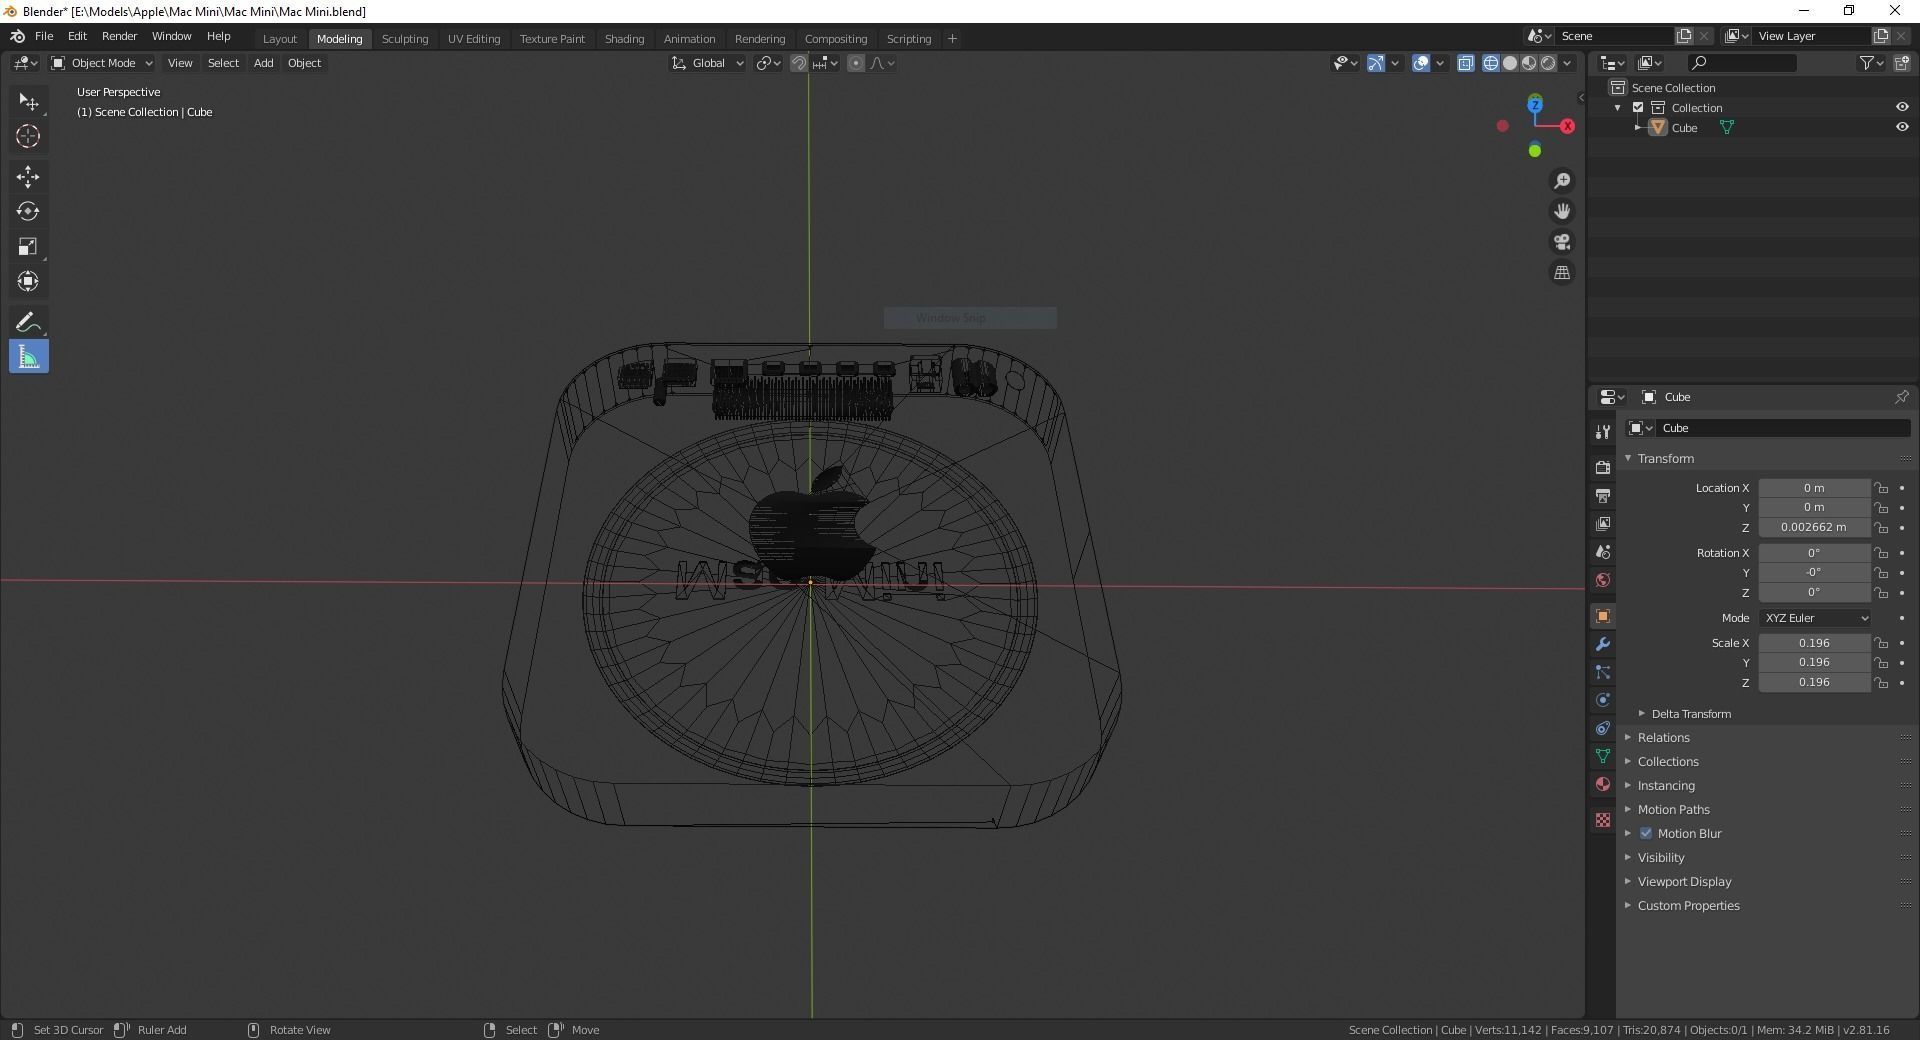Open the Scene properties tab
The width and height of the screenshot is (1920, 1040).
(1603, 552)
